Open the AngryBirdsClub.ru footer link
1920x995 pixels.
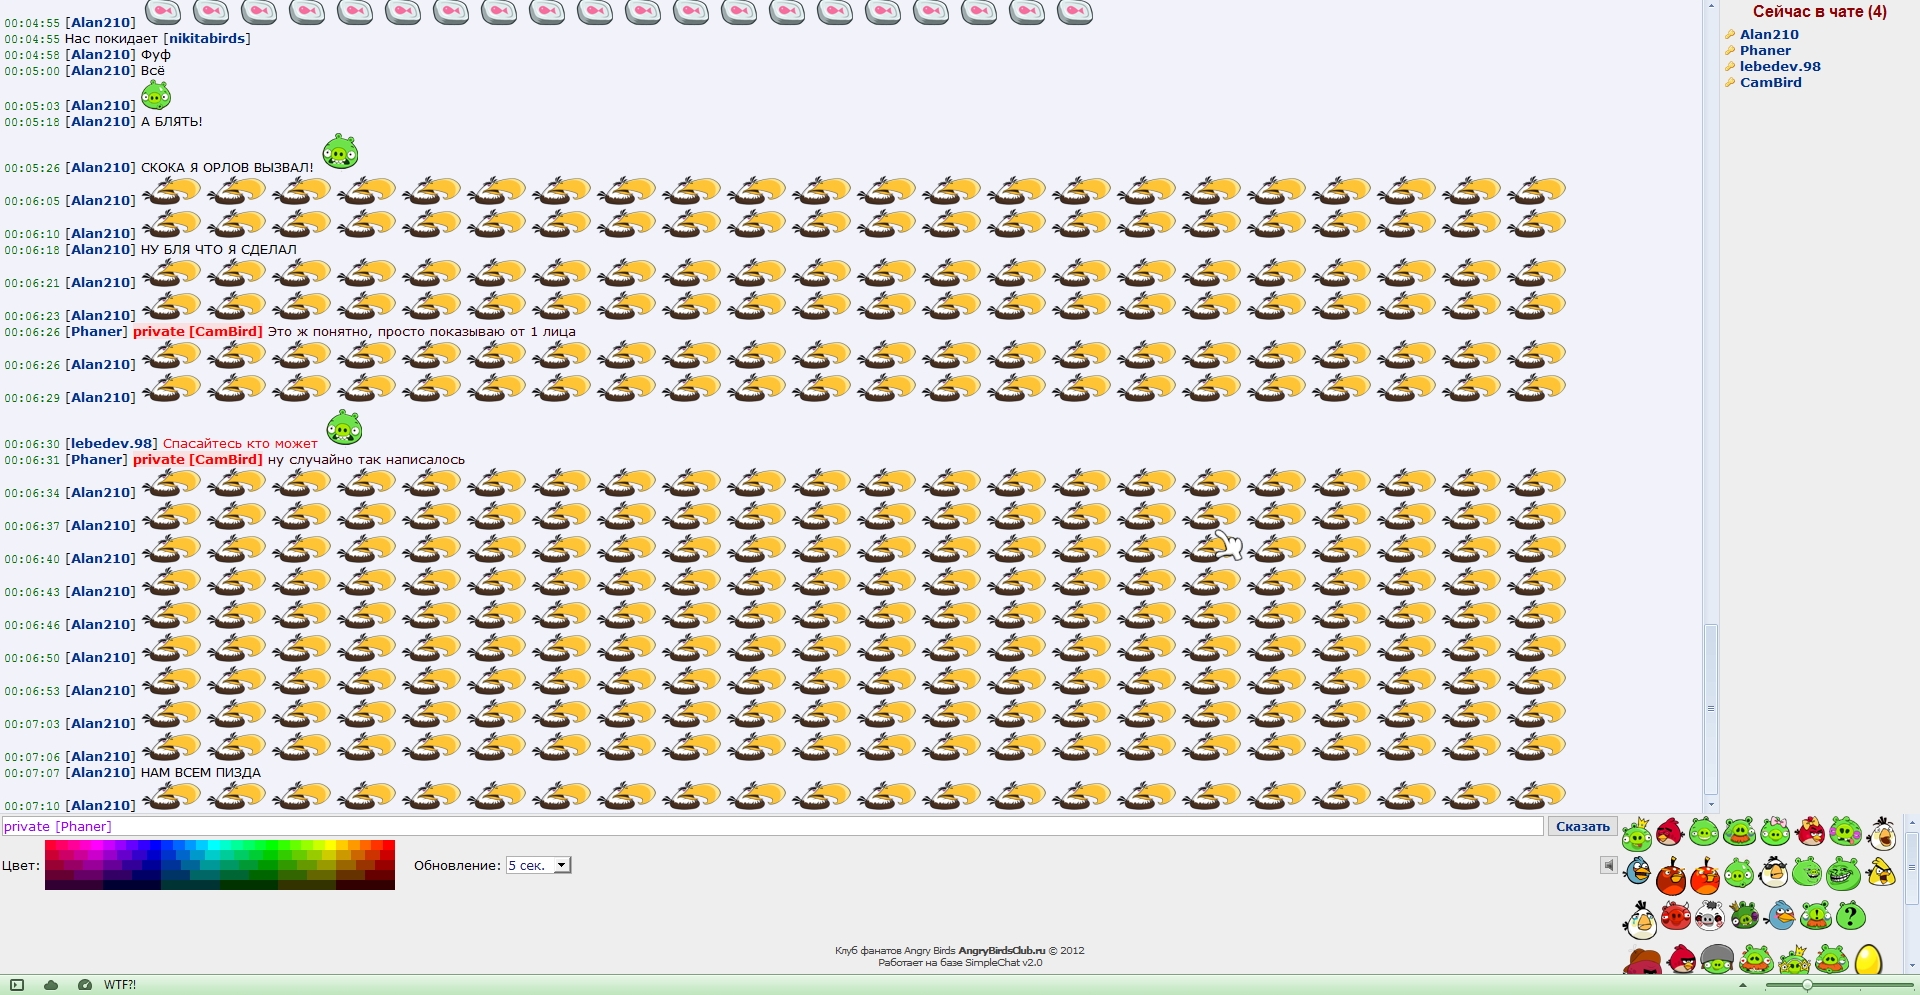point(1002,951)
